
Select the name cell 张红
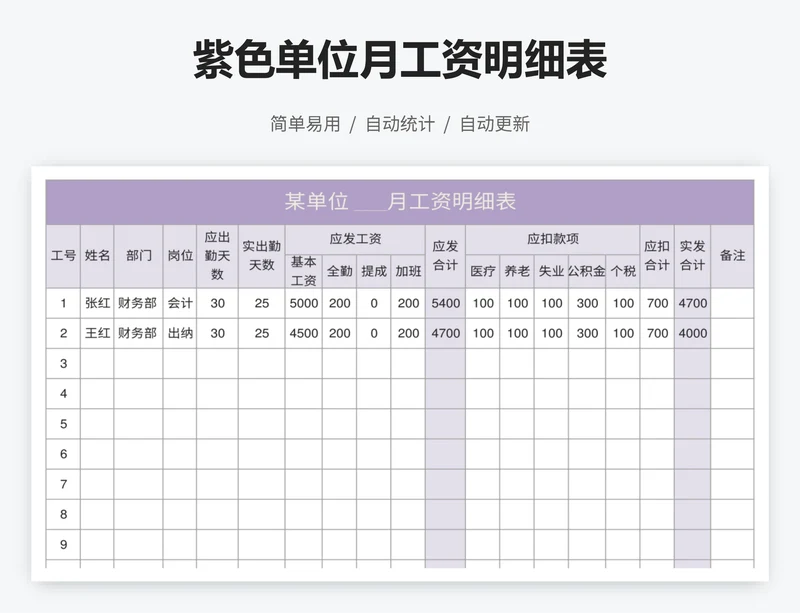(97, 304)
